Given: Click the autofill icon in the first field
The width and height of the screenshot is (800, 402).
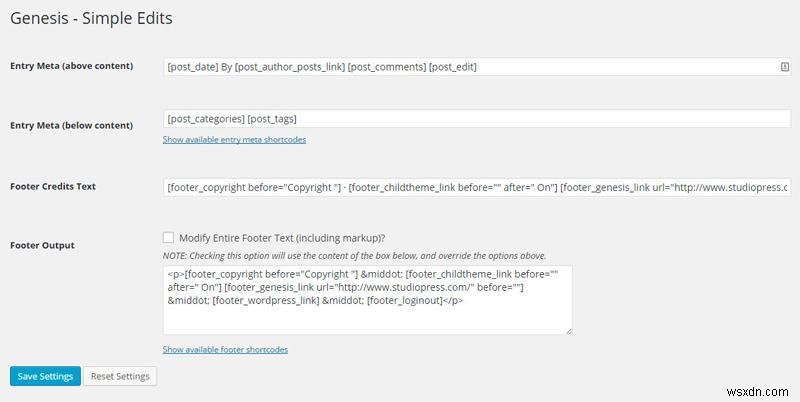Looking at the screenshot, I should pos(785,67).
